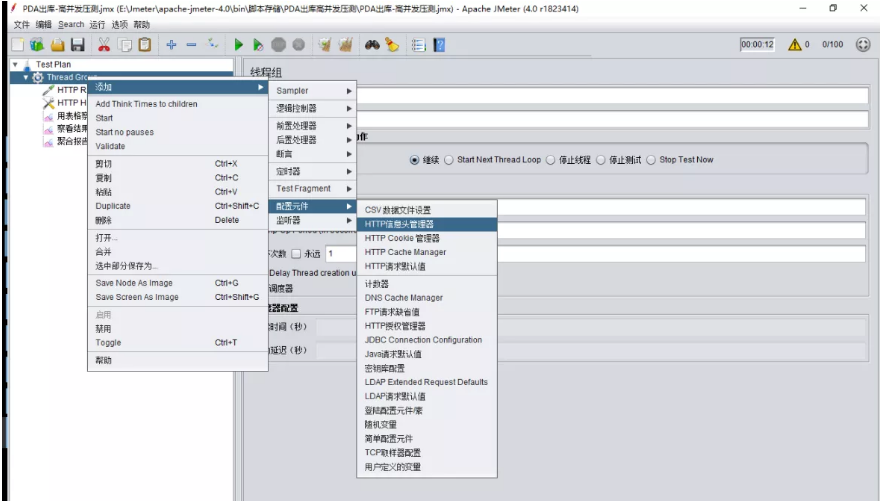Click Save Node As Image entry

(177, 283)
